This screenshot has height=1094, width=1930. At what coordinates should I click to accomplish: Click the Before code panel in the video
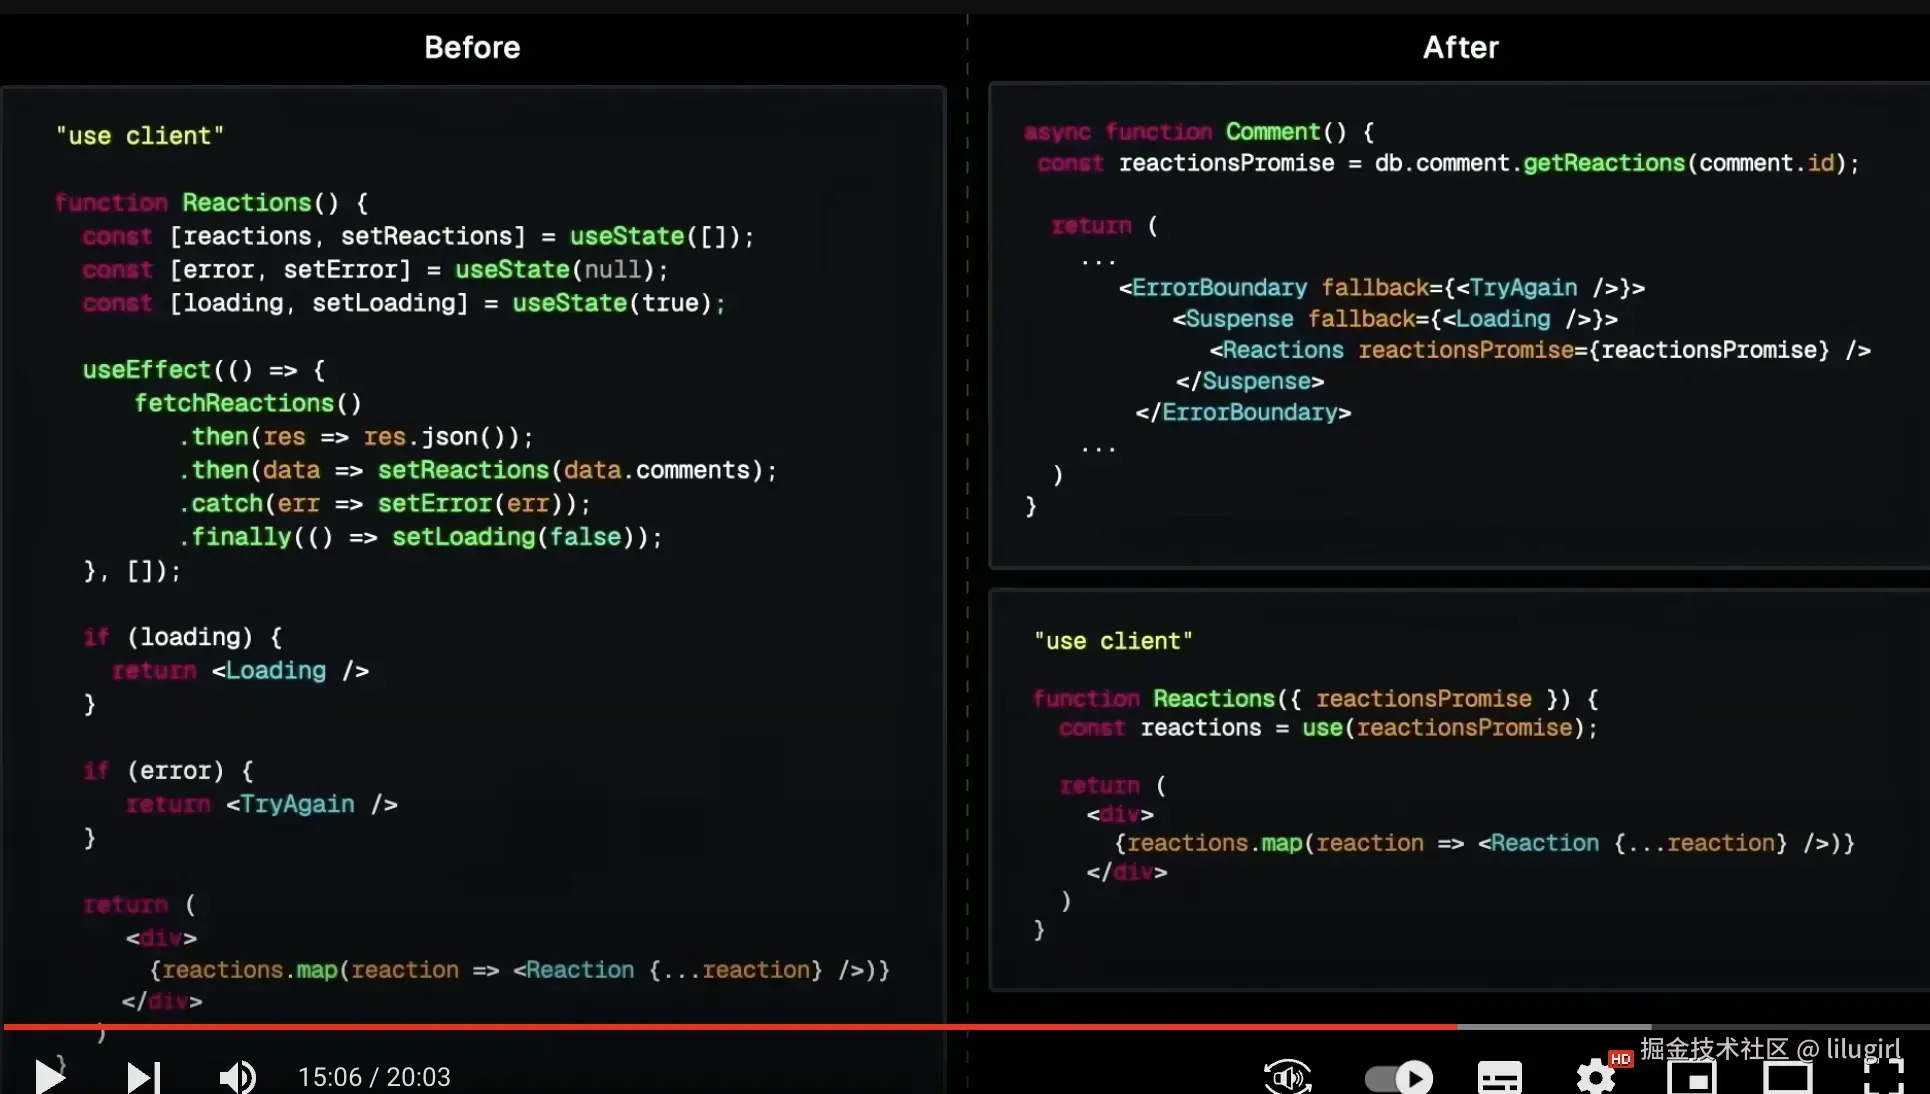click(473, 560)
